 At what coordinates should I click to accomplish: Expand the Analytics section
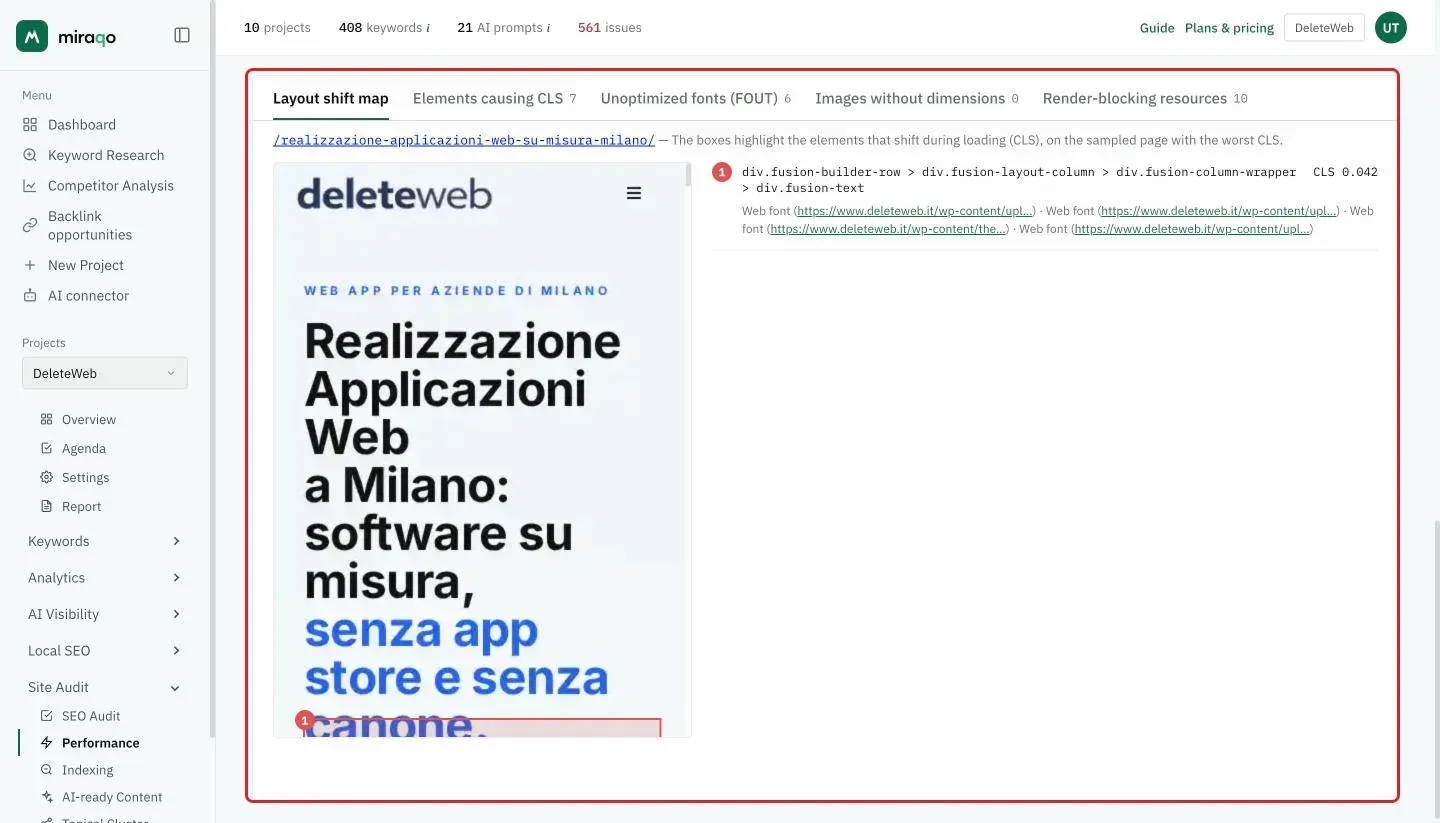[105, 578]
